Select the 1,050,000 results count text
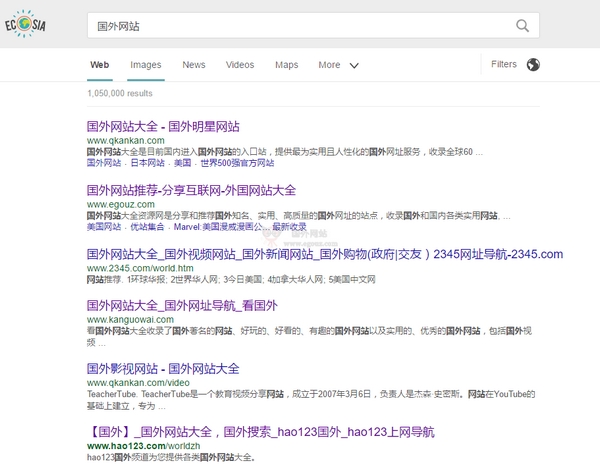This screenshot has height=473, width=600. 120,93
